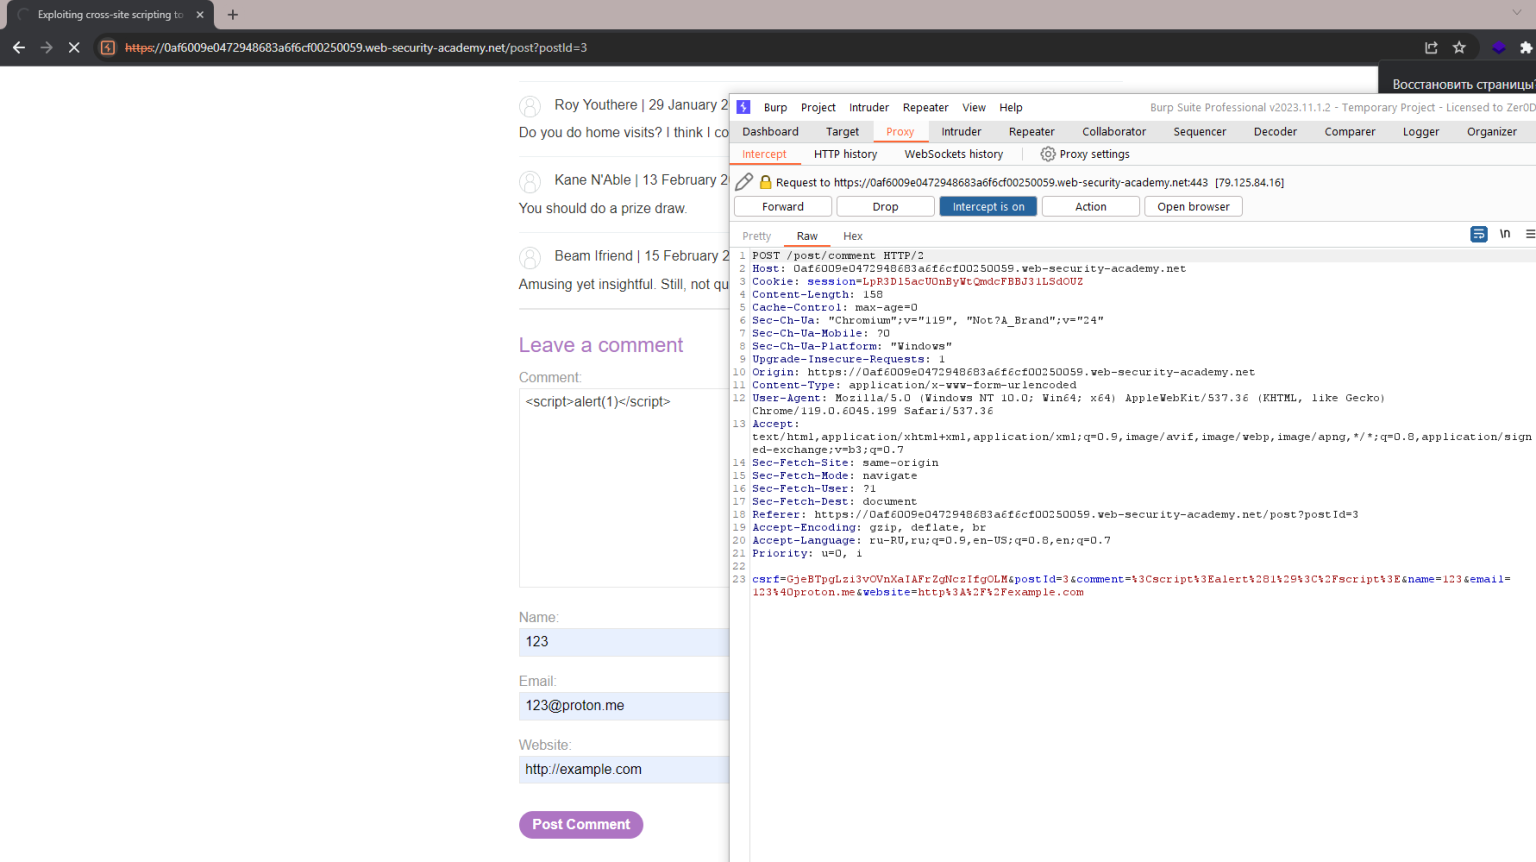Click the POST /post/comment request line
Viewport: 1536px width, 862px height.
(x=838, y=255)
